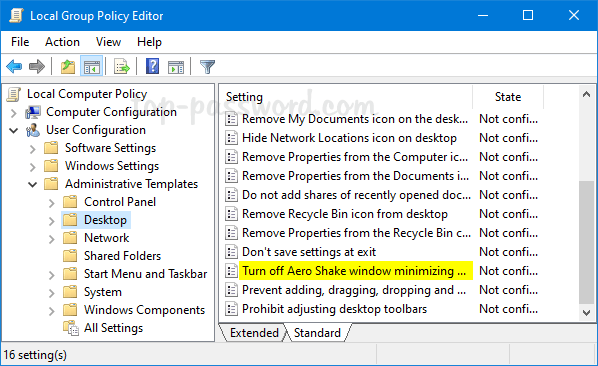Expand the Control Panel folder
598x366 pixels.
point(52,203)
